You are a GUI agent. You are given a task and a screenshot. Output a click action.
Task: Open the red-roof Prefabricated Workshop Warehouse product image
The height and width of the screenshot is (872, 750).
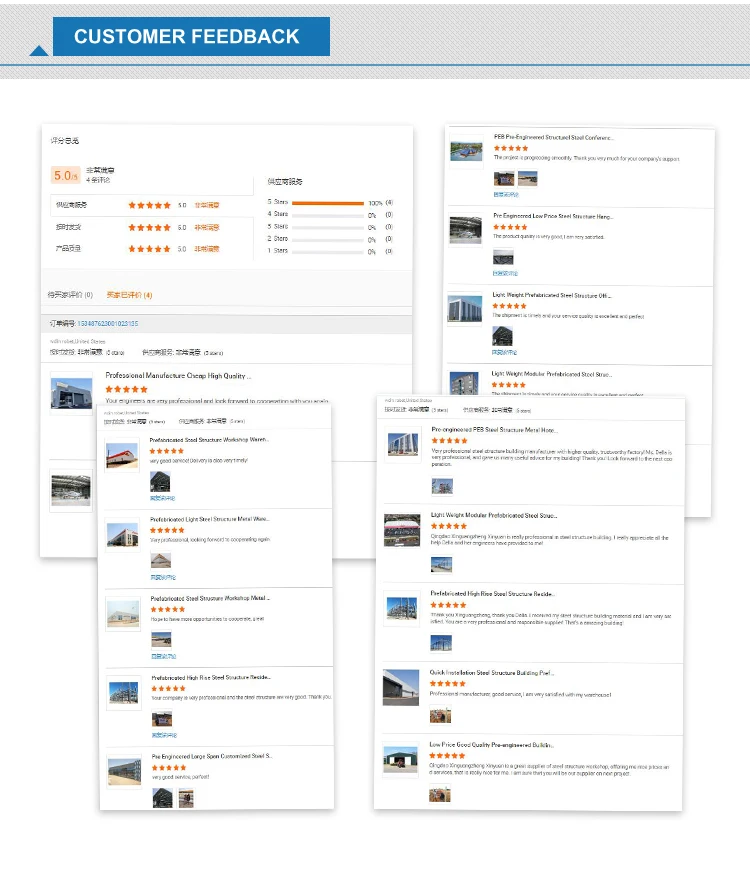coord(122,455)
